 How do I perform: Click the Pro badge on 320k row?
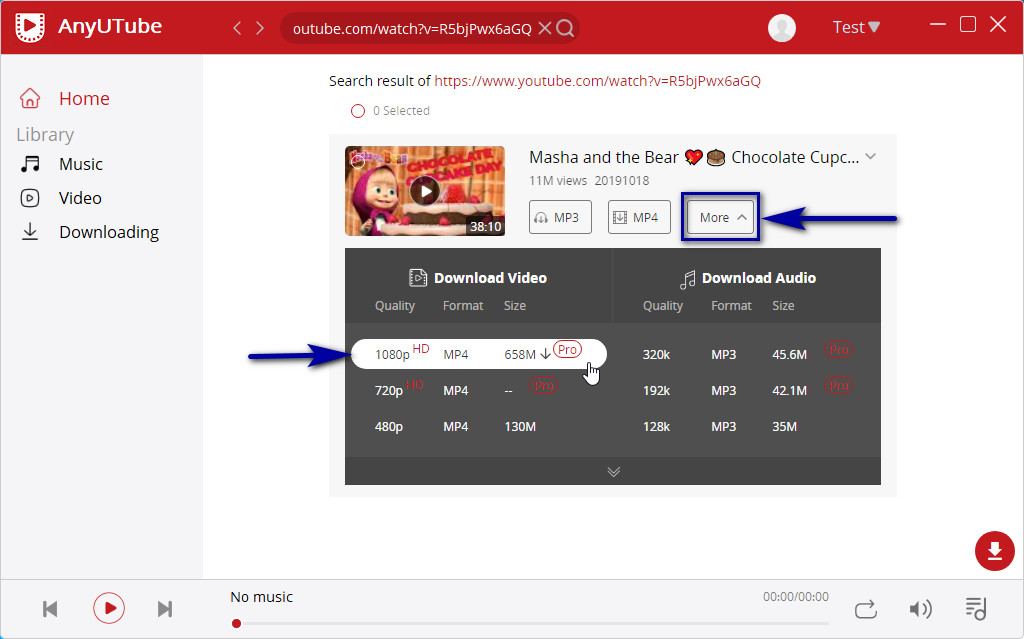(839, 350)
